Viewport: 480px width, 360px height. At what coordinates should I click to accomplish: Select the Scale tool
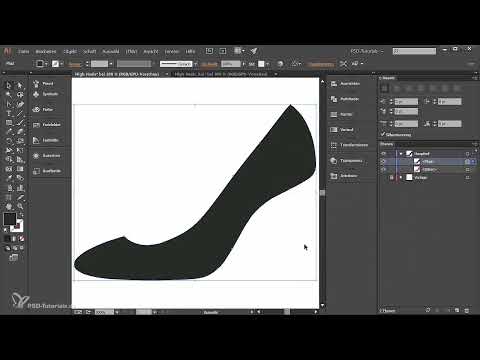(20, 141)
